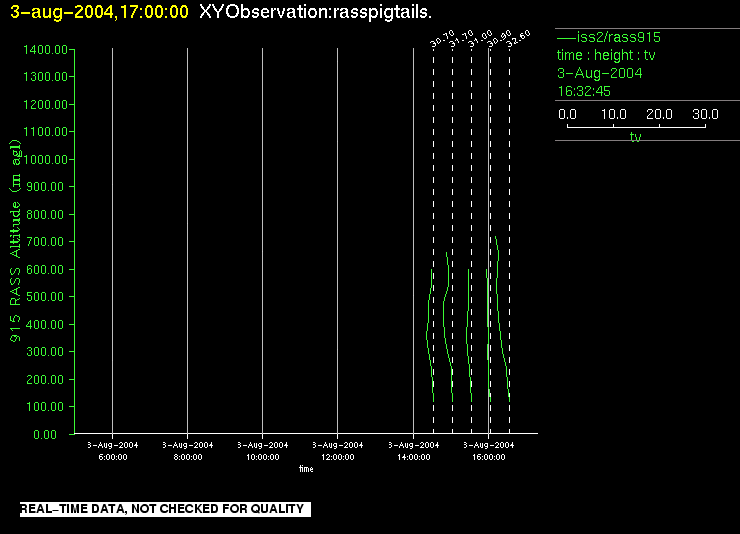740x534 pixels.
Task: Click the '200.00' altitude axis label
Action: pyautogui.click(x=45, y=379)
